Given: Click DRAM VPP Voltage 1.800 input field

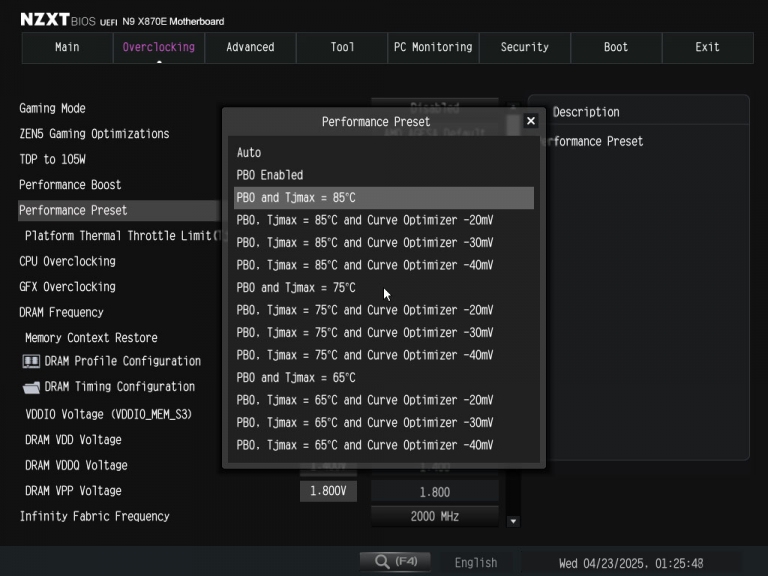Looking at the screenshot, I should click(x=435, y=492).
